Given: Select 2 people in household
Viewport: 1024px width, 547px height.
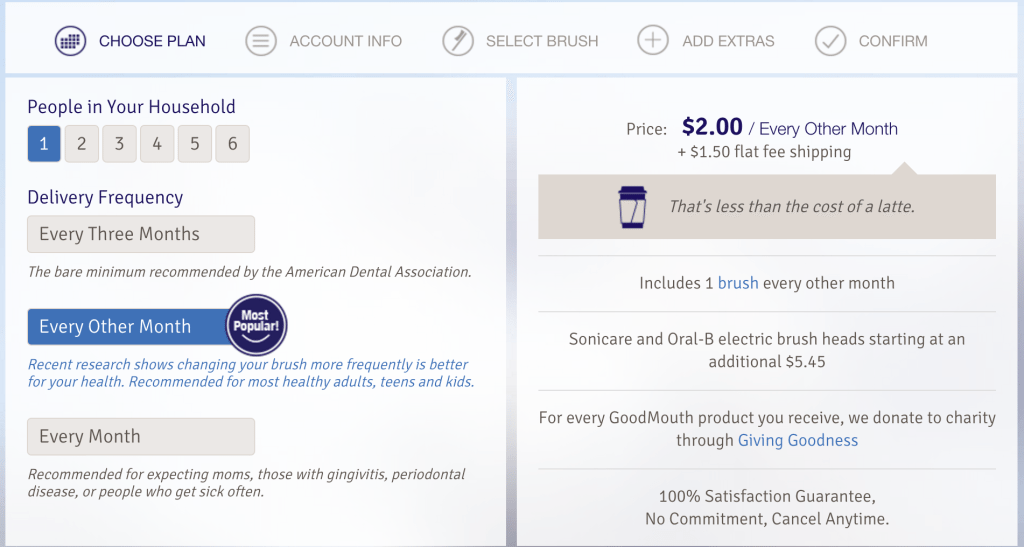Looking at the screenshot, I should [82, 144].
